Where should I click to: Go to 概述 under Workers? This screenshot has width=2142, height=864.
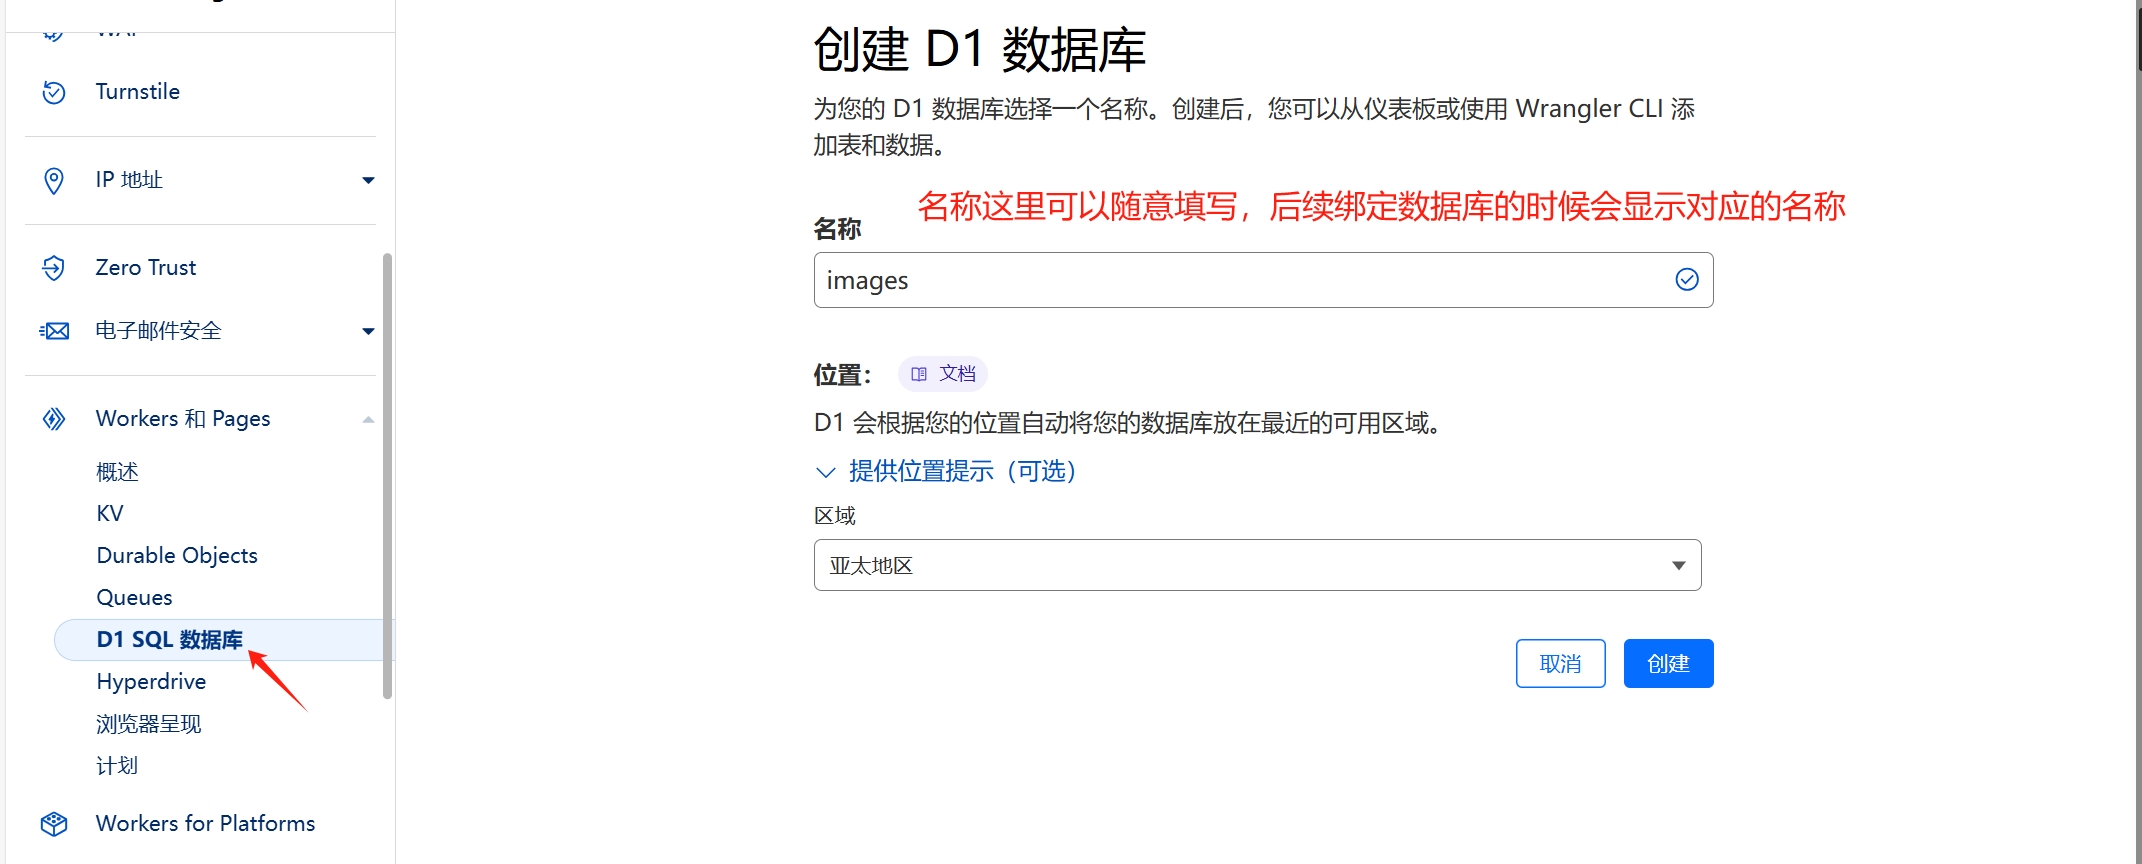(117, 472)
